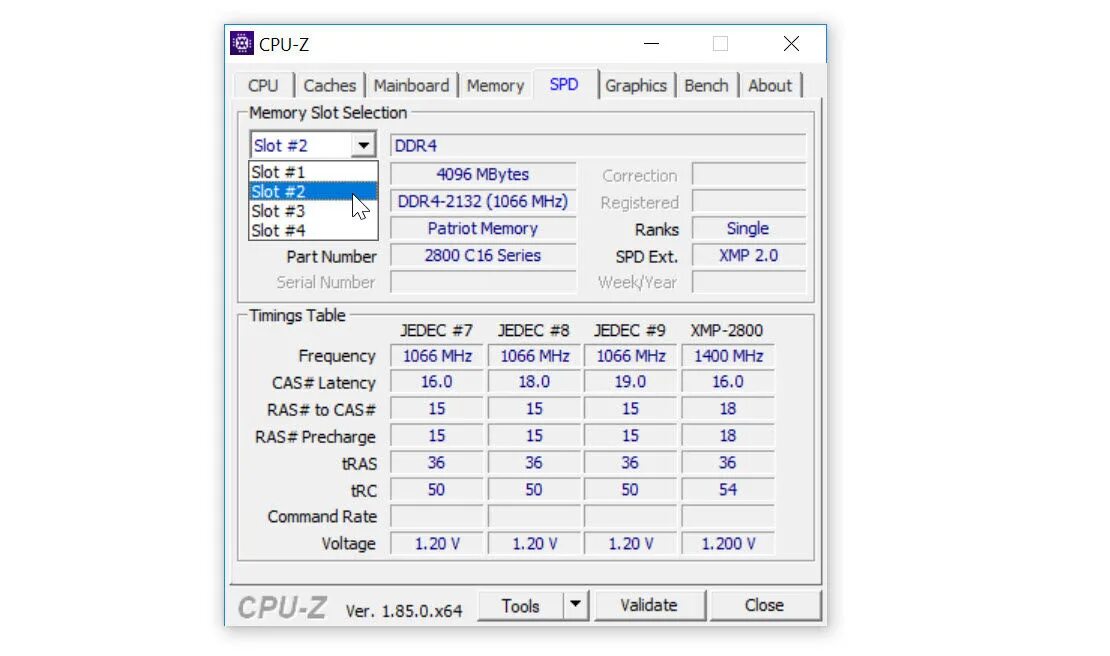
Task: Click JEDEC #8 CAS# Latency 18.0
Action: pos(534,382)
